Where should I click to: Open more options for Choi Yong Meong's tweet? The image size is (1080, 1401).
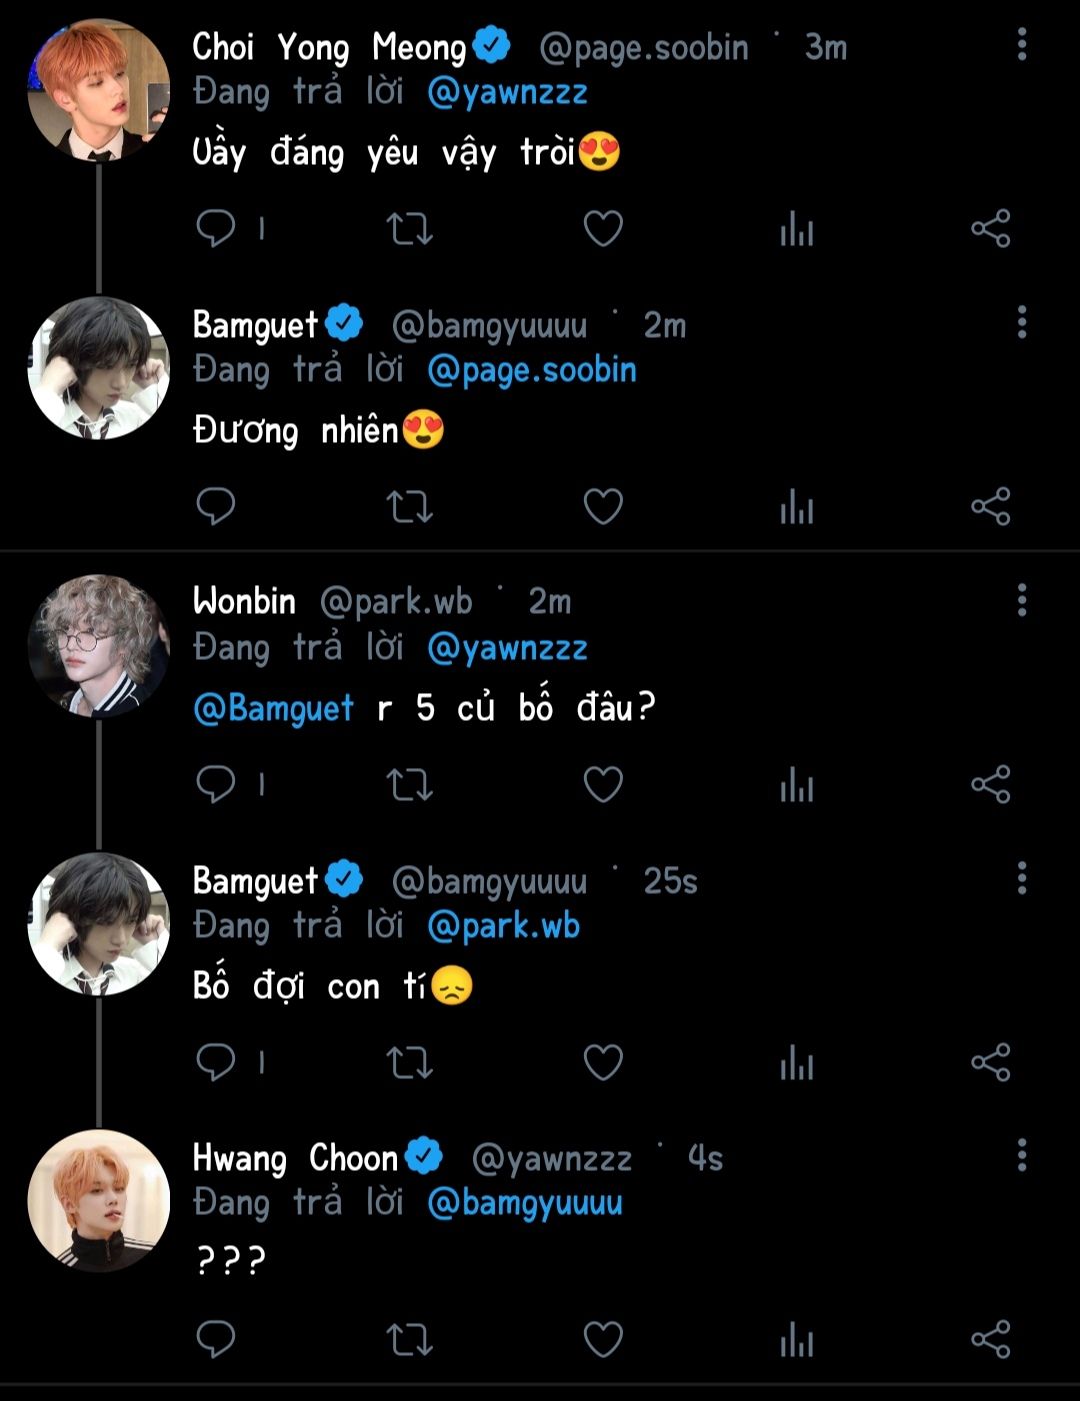(x=1021, y=45)
